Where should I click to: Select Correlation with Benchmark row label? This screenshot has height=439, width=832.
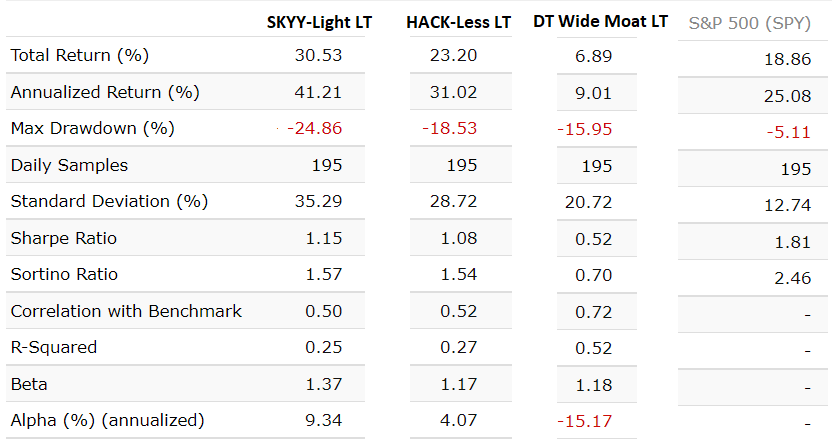[x=126, y=311]
